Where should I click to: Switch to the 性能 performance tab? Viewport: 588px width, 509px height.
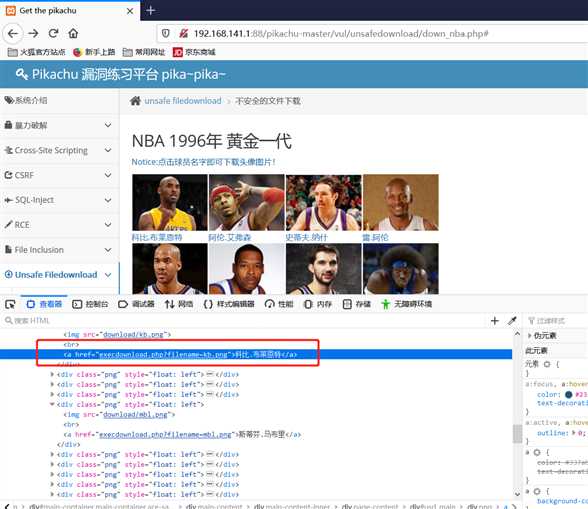click(279, 304)
